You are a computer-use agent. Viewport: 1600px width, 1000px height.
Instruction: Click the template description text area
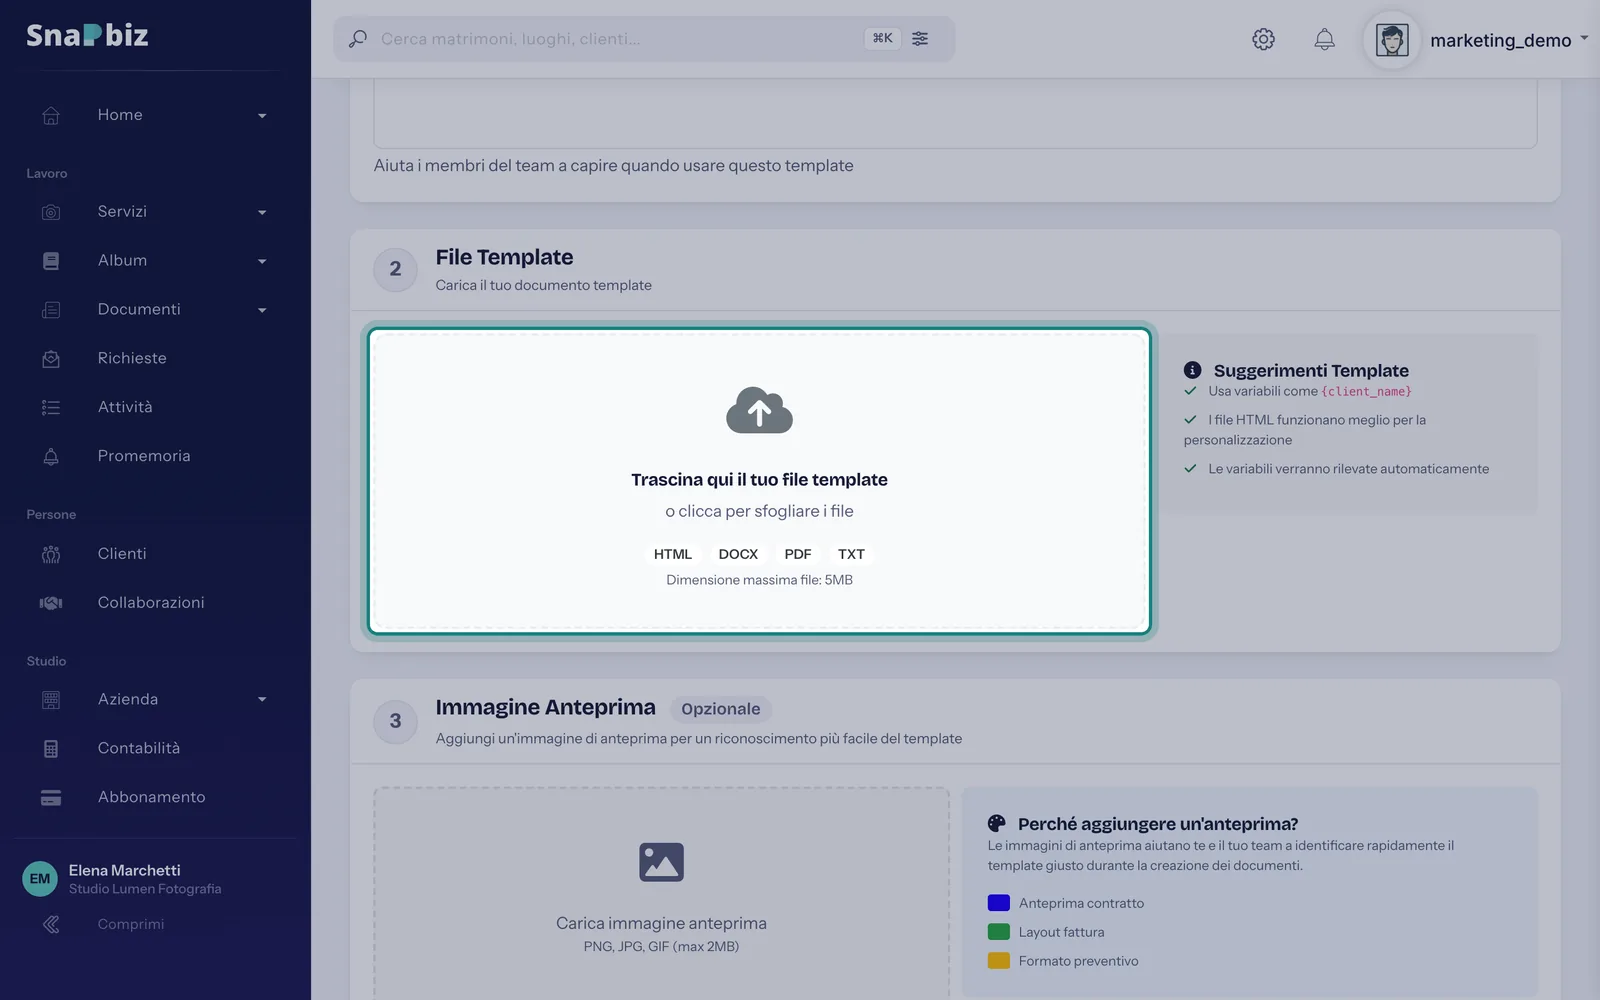point(955,113)
